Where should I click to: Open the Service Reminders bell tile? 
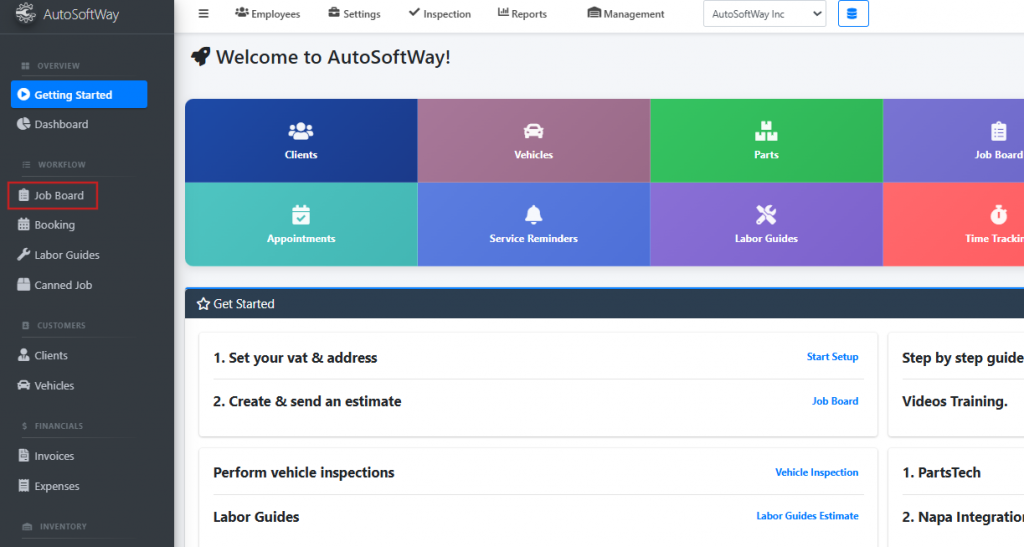click(x=533, y=224)
